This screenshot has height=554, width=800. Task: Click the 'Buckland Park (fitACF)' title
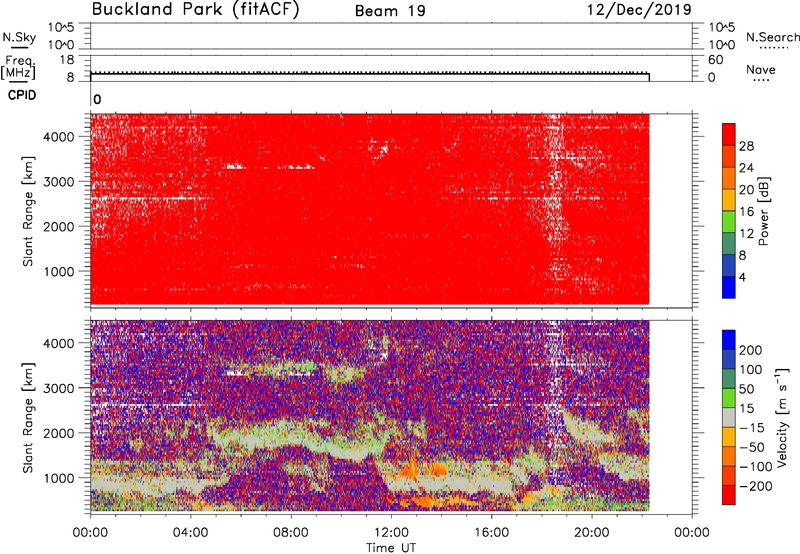[x=195, y=9]
